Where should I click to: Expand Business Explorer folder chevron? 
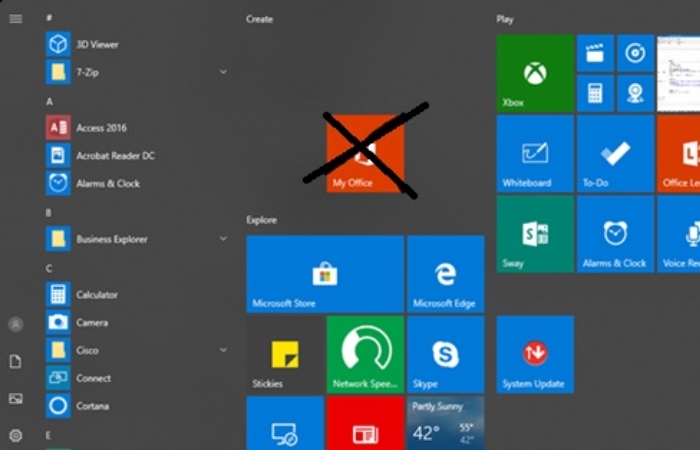pos(223,238)
